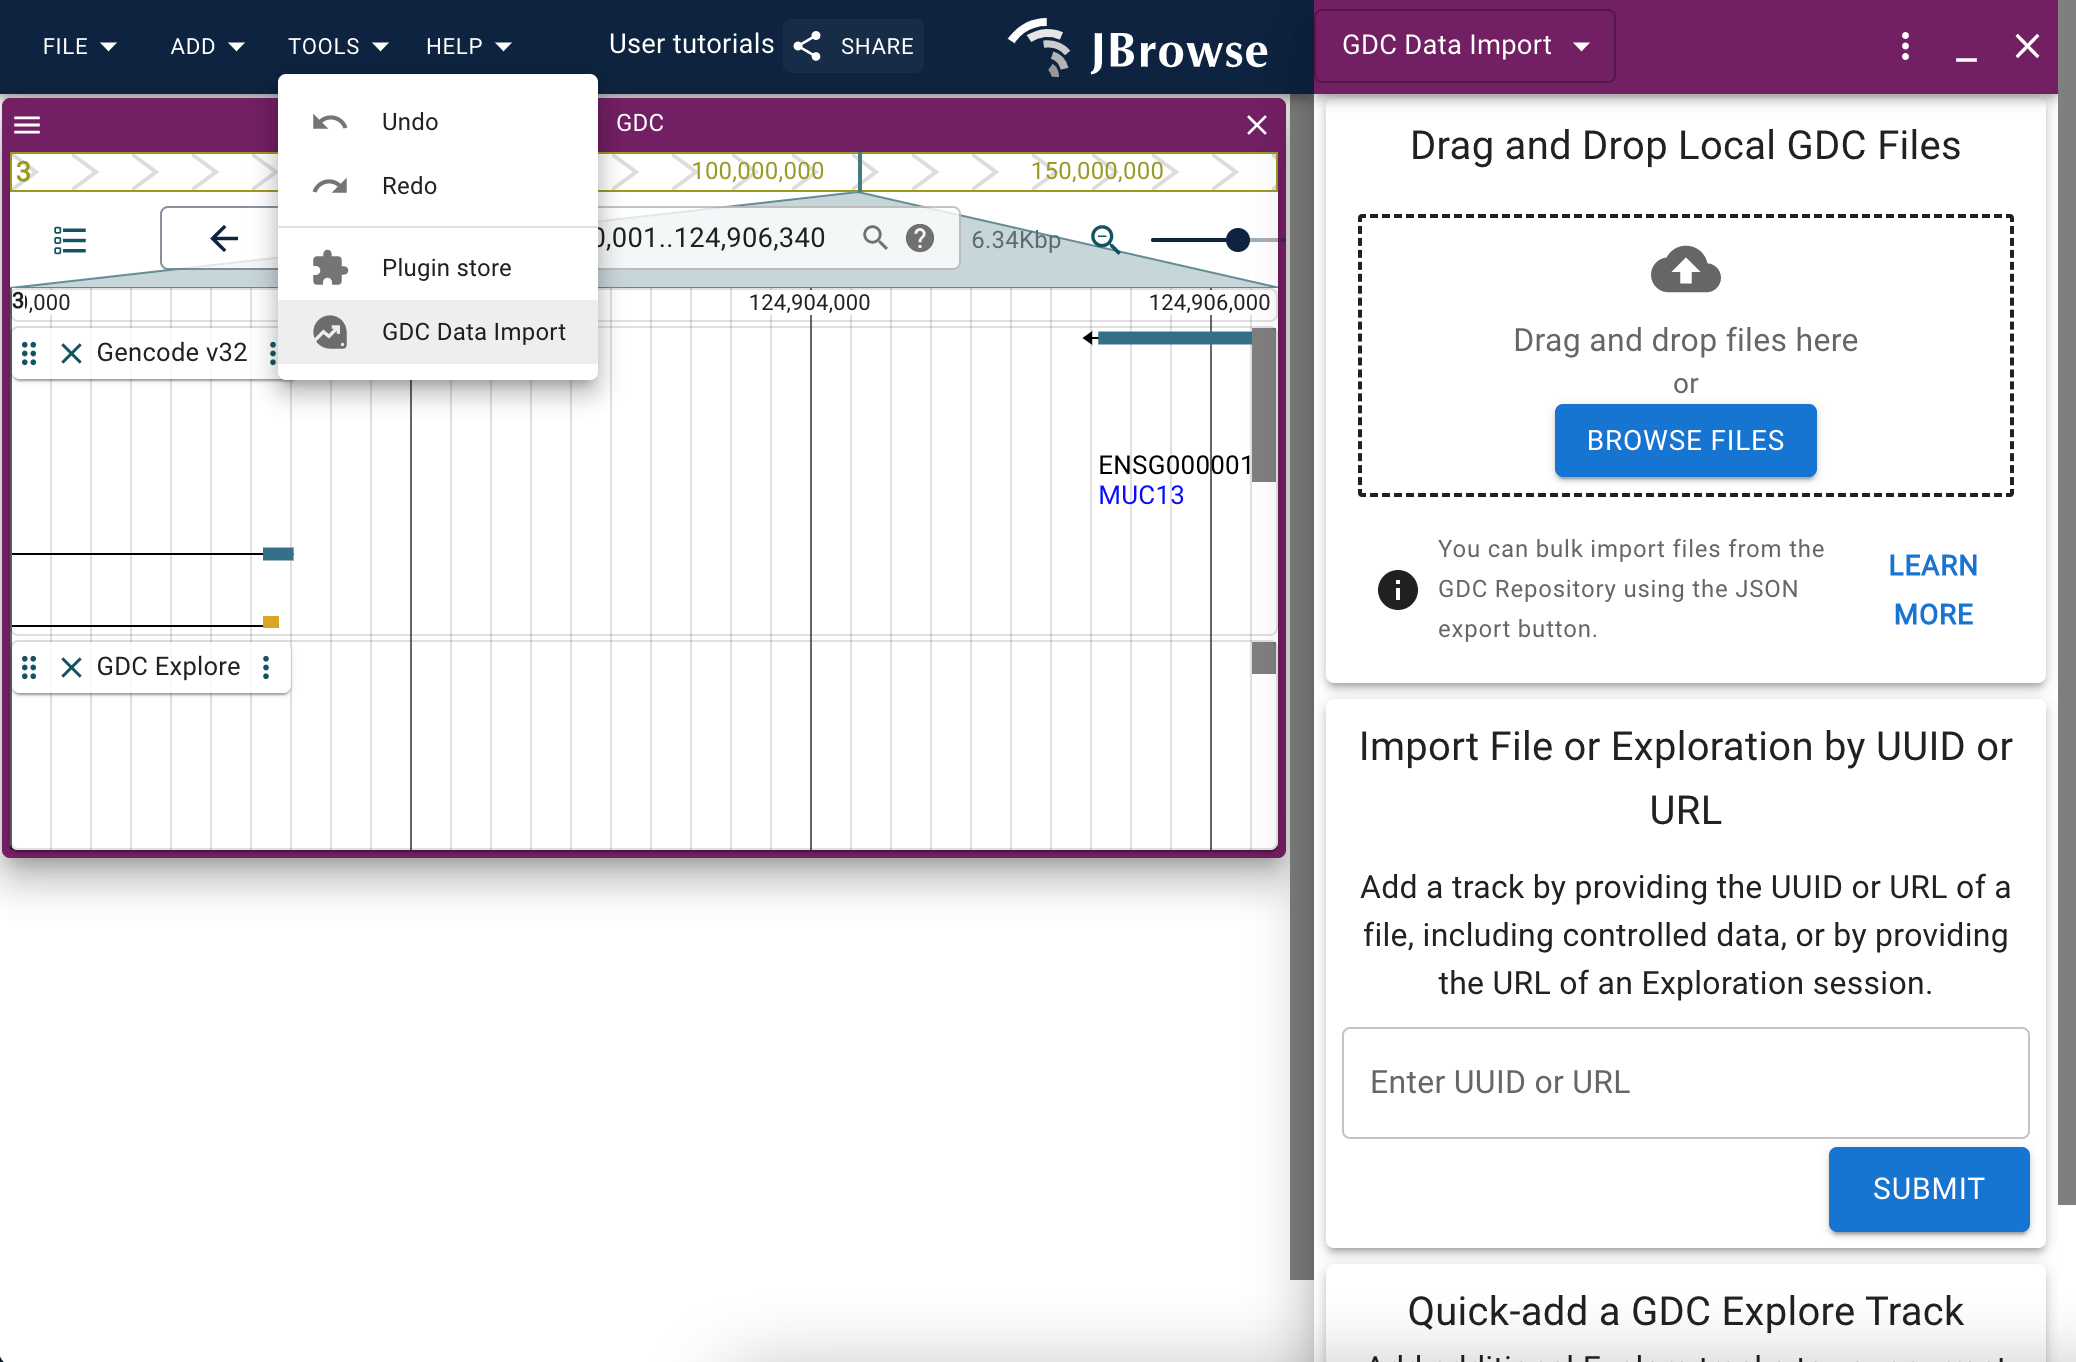Image resolution: width=2076 pixels, height=1362 pixels.
Task: Grab the GDC Explore track drag handle
Action: 29,667
